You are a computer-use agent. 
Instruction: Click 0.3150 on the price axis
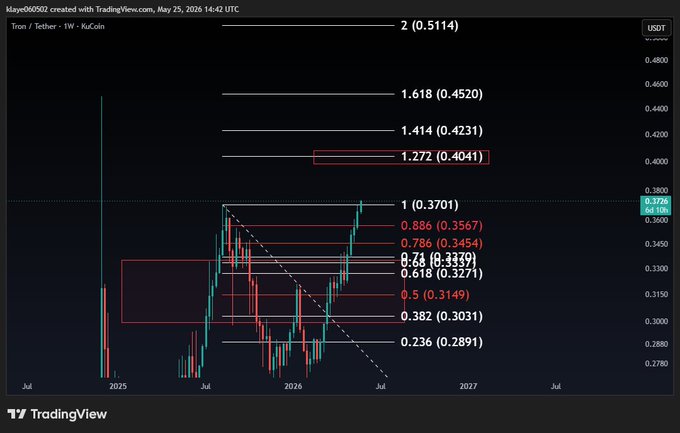(x=656, y=294)
